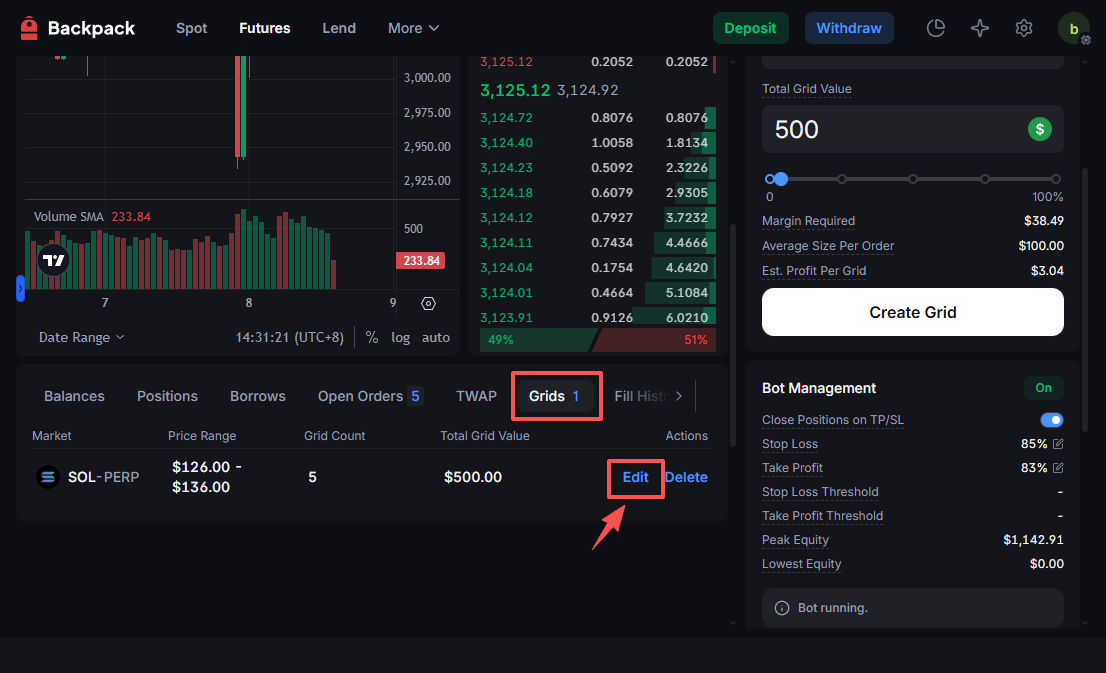Toggle Close Positions on TP/SL switch
This screenshot has width=1106, height=673.
pos(1051,420)
